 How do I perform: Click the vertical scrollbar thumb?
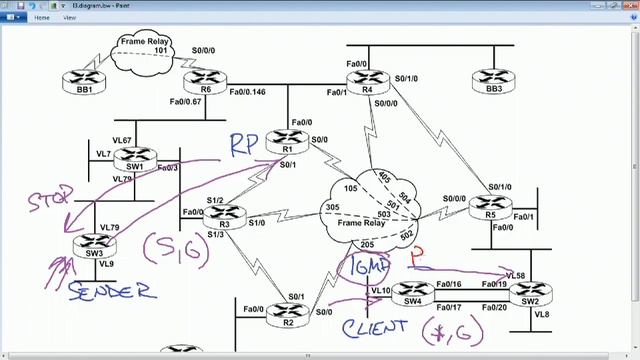point(635,167)
